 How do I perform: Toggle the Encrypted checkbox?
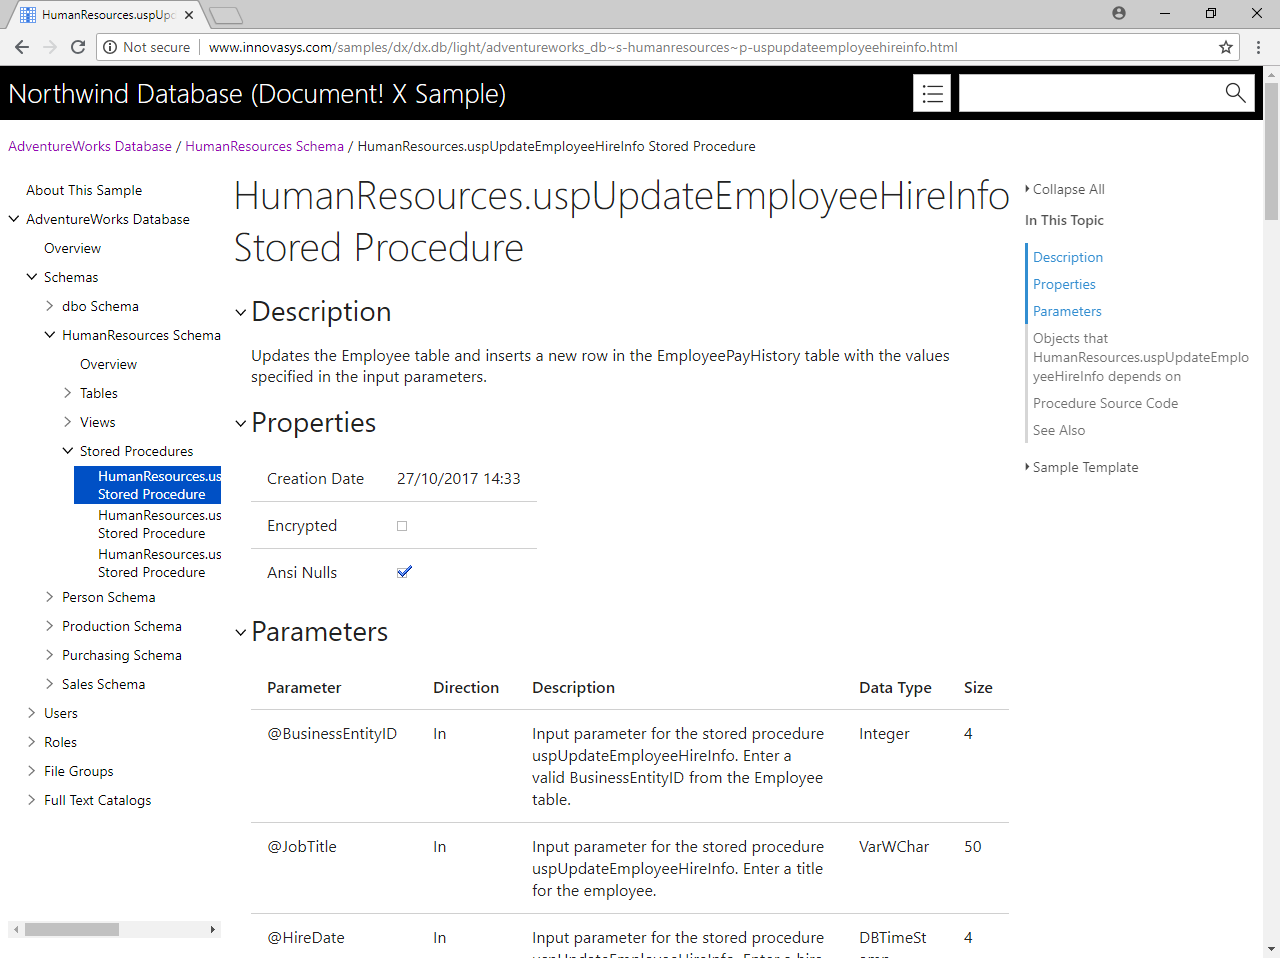[x=402, y=526]
